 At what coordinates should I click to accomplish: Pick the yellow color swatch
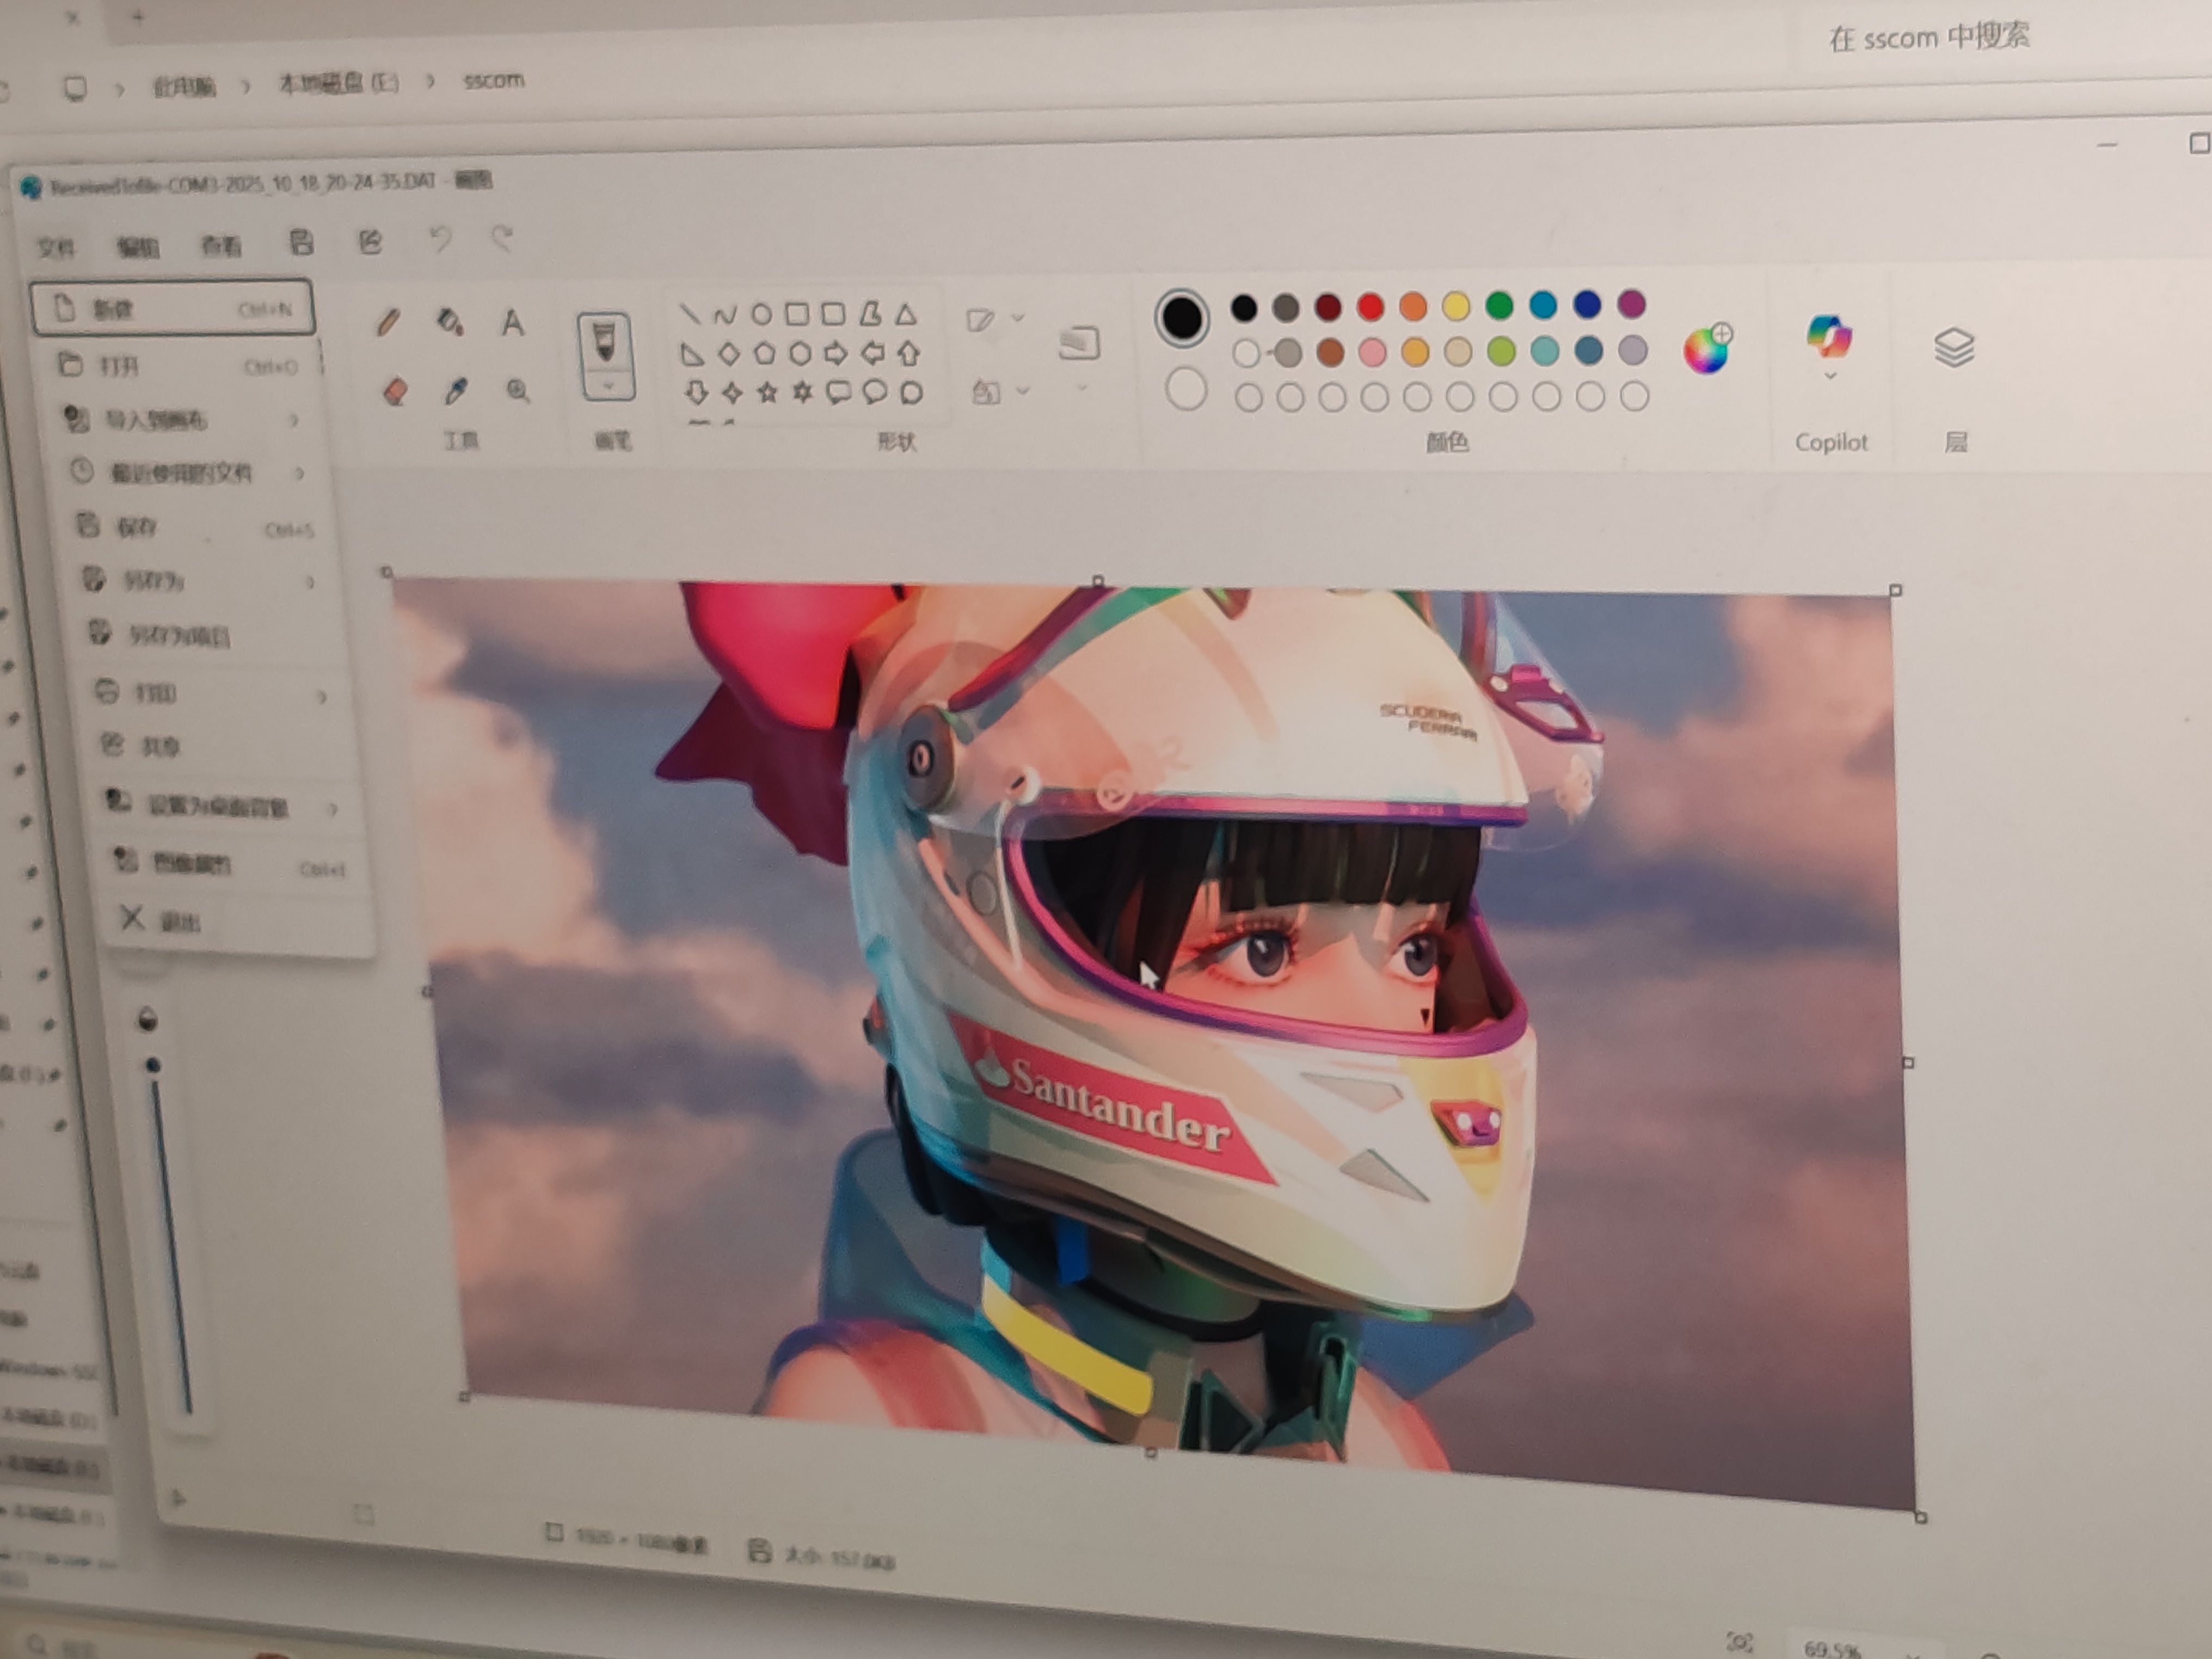pos(1456,305)
